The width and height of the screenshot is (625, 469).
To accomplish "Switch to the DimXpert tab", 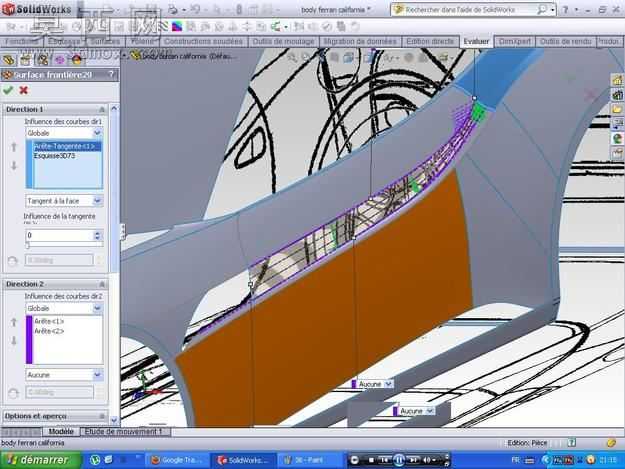I will coord(515,41).
